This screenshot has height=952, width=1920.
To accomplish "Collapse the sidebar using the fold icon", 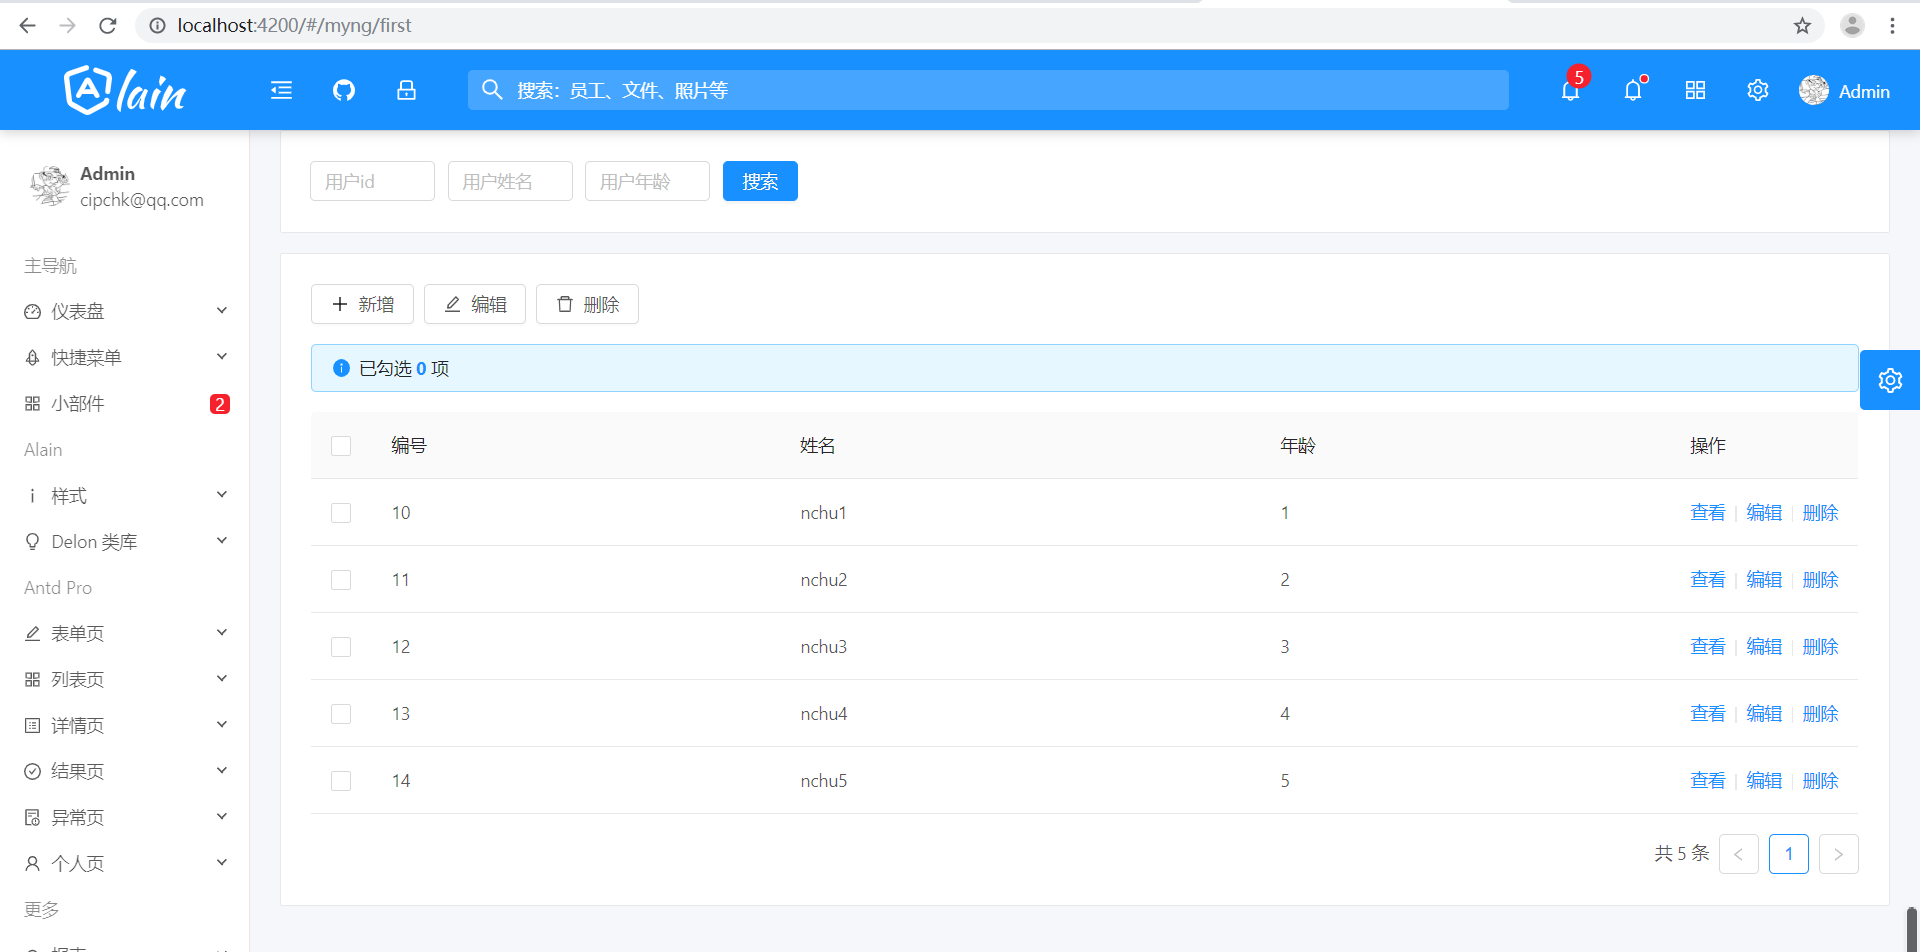I will (281, 90).
